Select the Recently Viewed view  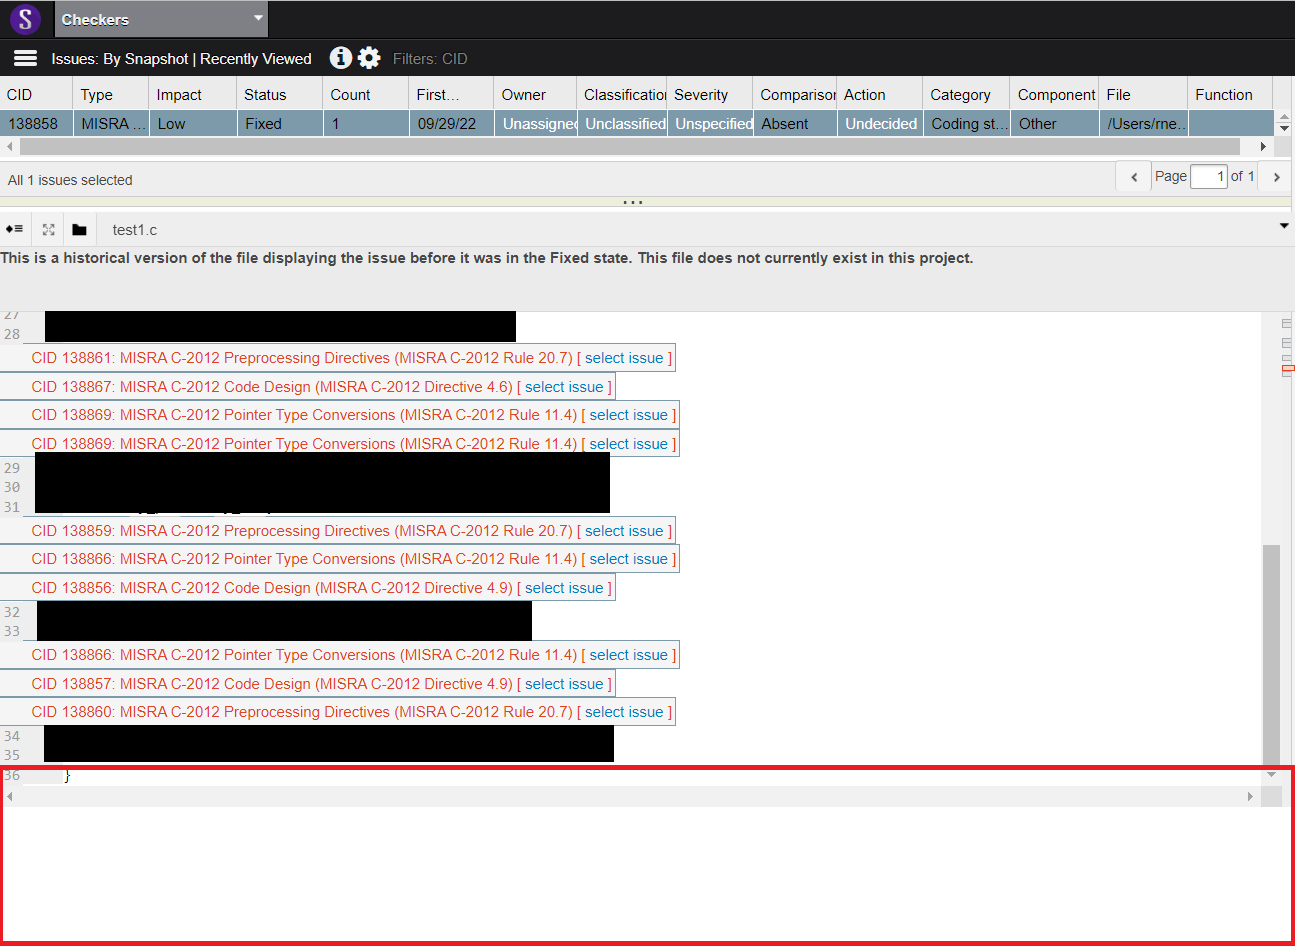coord(255,58)
